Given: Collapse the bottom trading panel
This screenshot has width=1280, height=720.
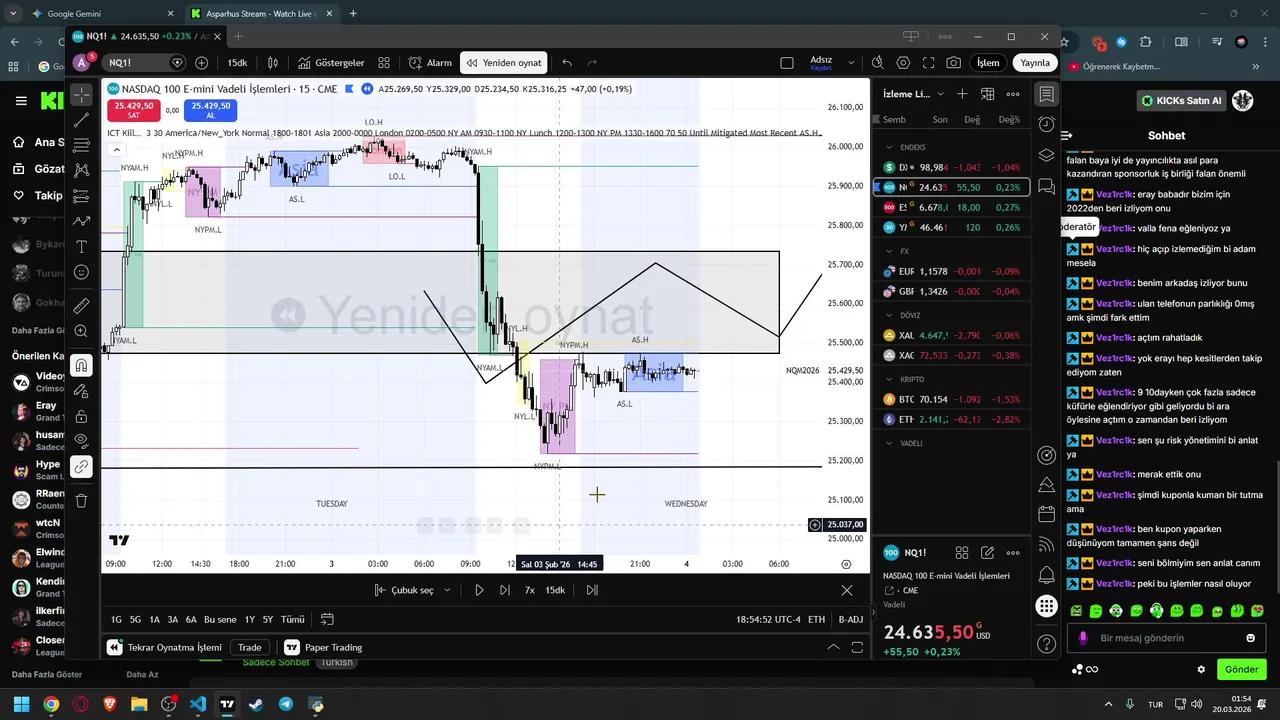Looking at the screenshot, I should 832,647.
